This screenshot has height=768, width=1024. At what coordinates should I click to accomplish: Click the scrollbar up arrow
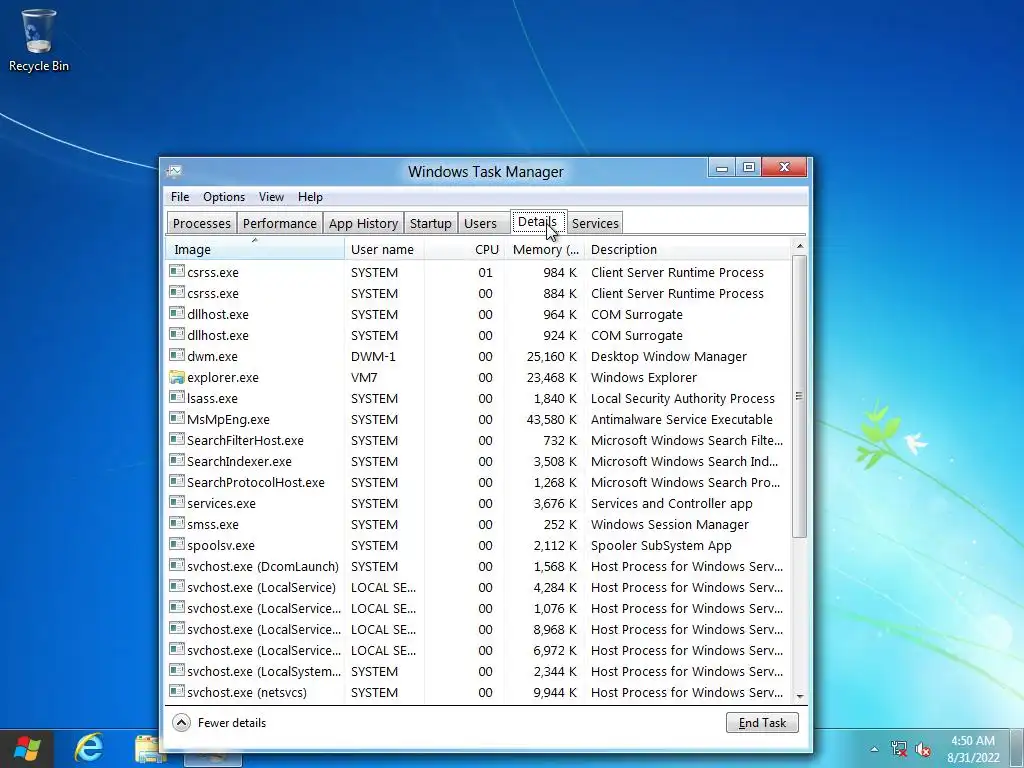[799, 246]
